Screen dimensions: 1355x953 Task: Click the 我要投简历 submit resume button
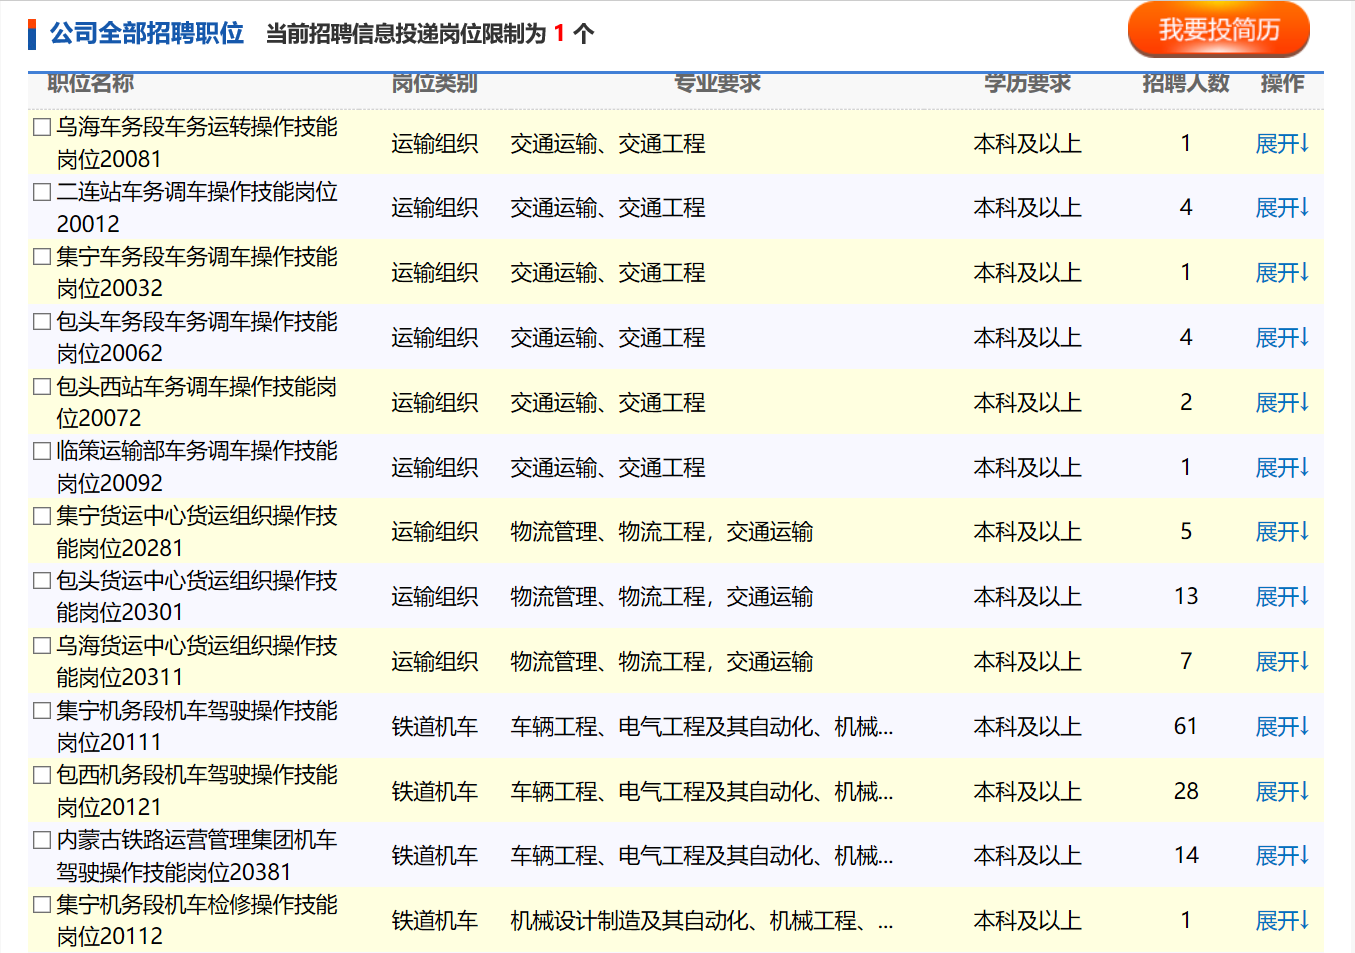point(1218,30)
